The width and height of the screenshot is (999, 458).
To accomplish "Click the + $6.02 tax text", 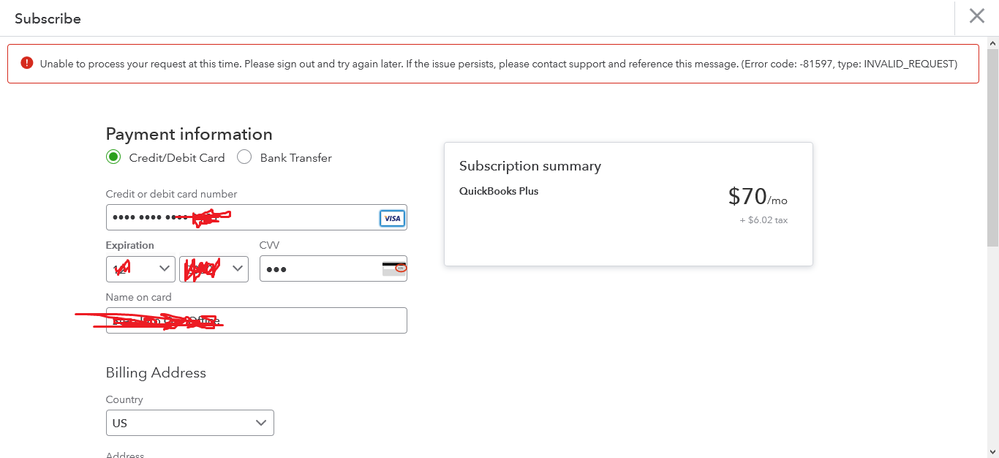I will point(763,220).
